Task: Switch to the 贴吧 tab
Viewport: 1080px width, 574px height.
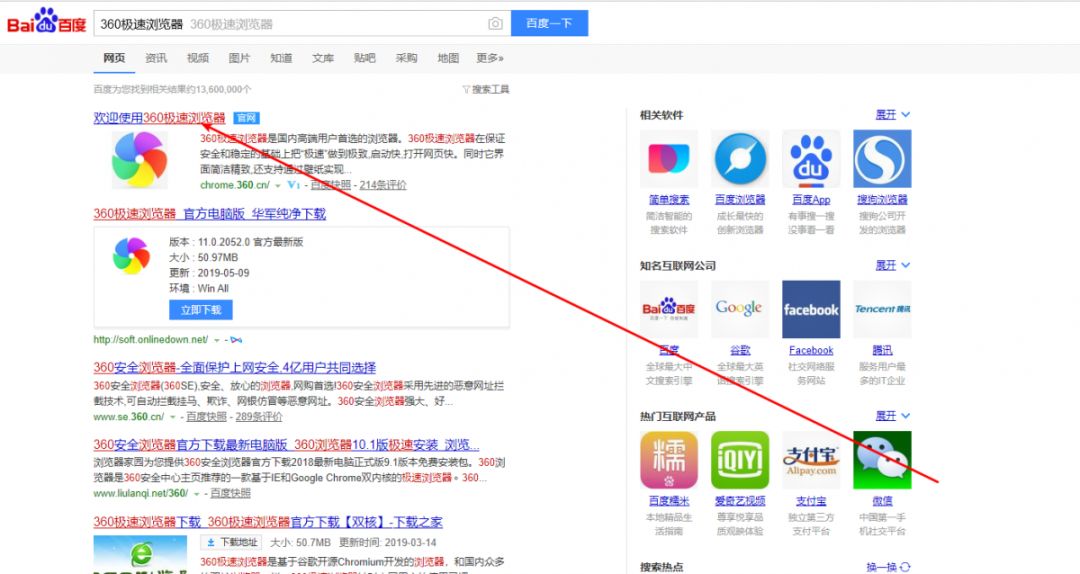Action: [x=364, y=58]
